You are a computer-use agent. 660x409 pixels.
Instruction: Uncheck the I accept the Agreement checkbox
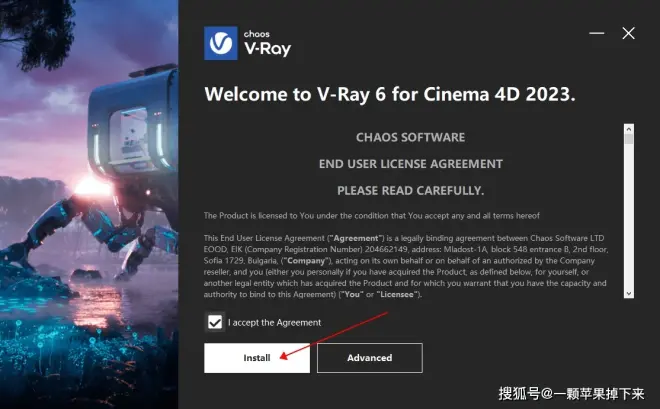click(x=215, y=322)
